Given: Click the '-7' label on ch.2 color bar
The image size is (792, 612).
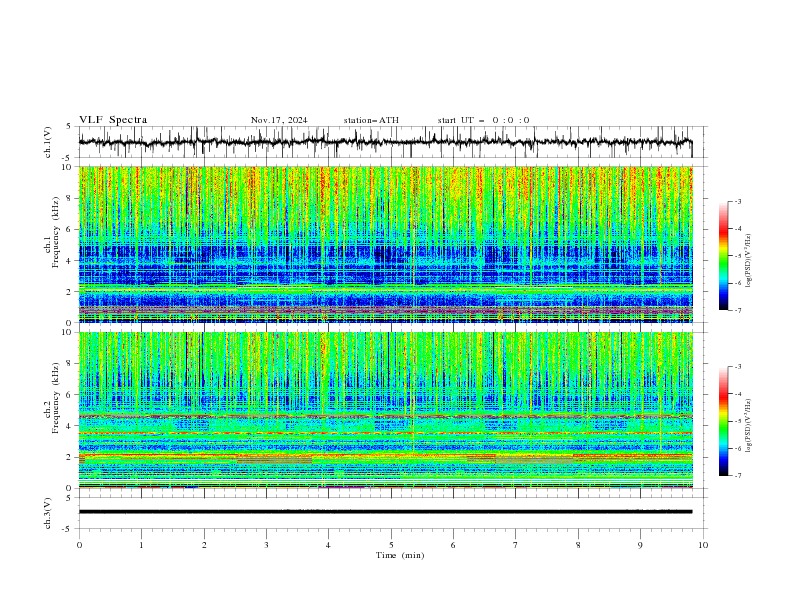Looking at the screenshot, I should 737,475.
